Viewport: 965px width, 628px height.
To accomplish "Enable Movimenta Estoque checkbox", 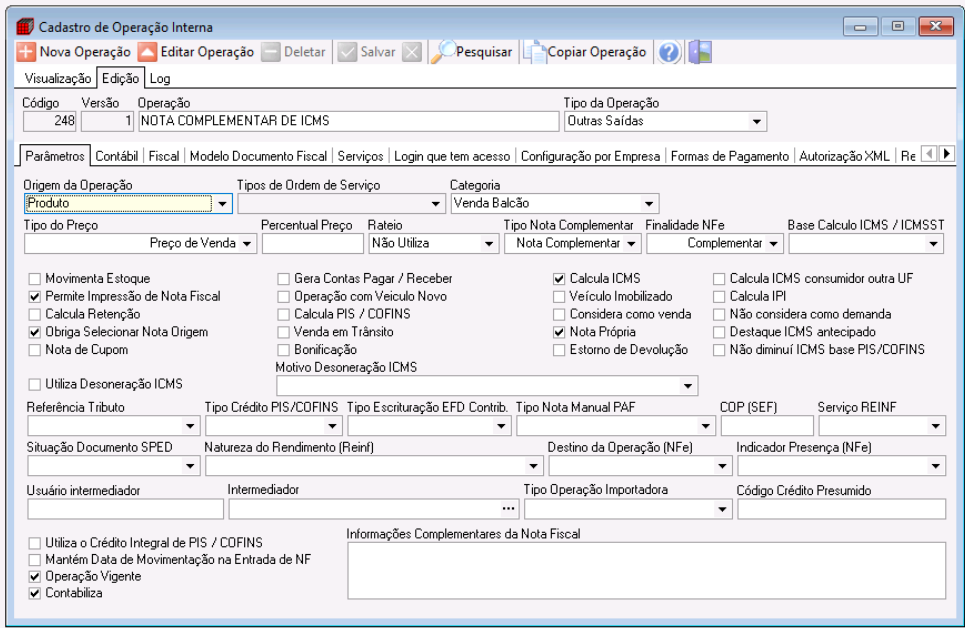I will 34,279.
